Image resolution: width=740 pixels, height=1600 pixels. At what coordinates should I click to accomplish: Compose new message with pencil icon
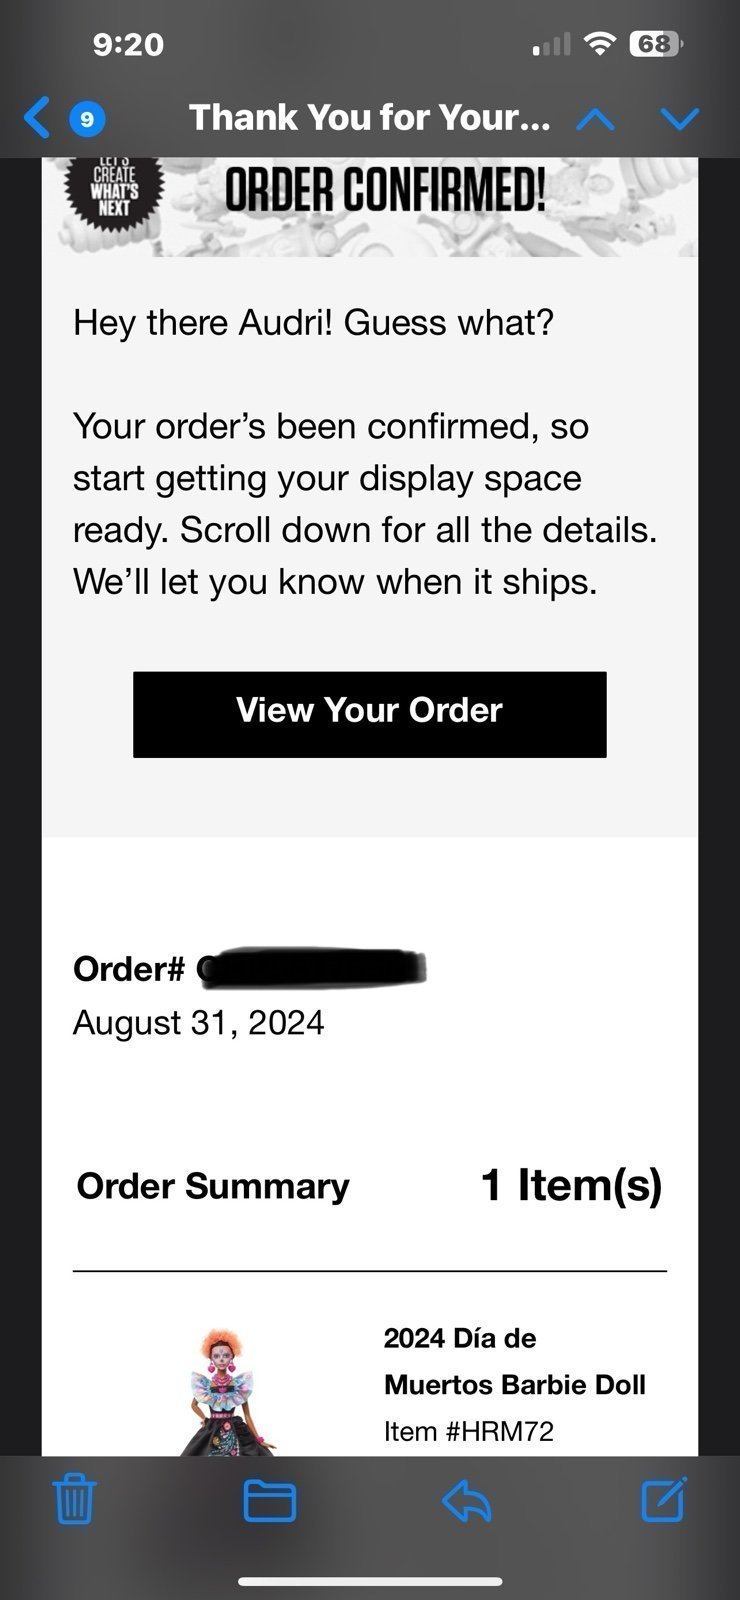coord(664,1498)
